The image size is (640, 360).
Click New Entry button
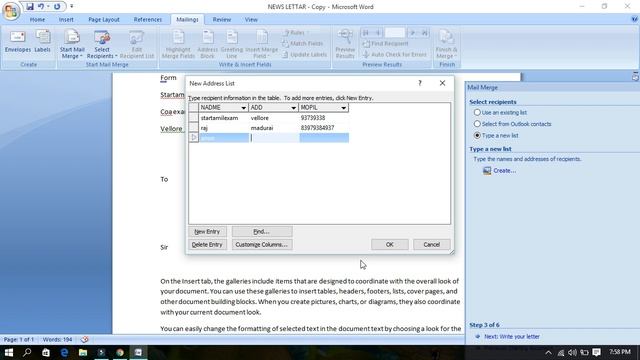tap(207, 231)
